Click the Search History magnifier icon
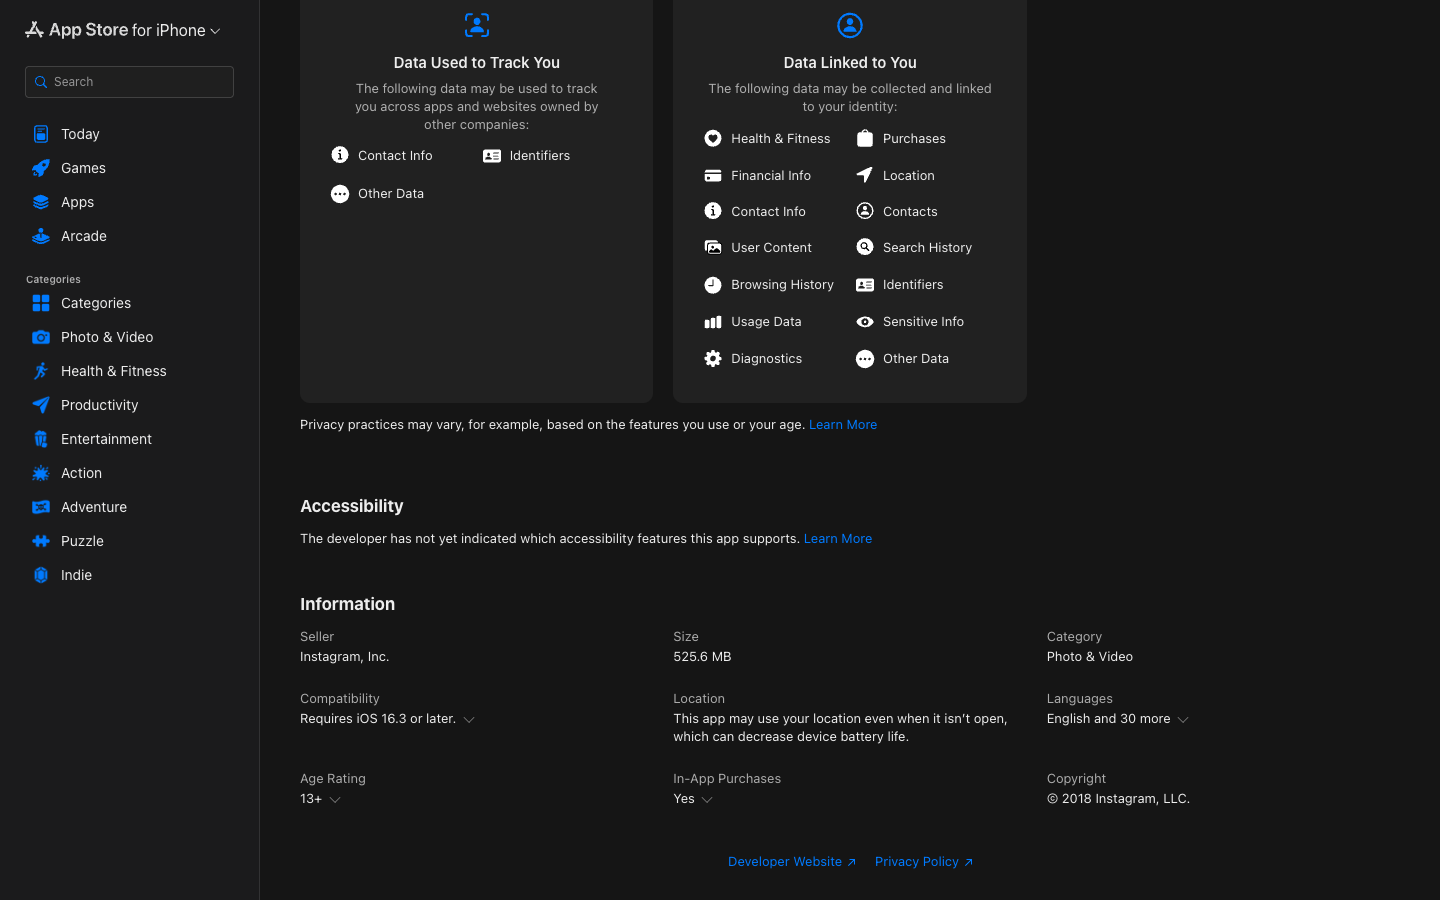Viewport: 1440px width, 900px height. [865, 247]
